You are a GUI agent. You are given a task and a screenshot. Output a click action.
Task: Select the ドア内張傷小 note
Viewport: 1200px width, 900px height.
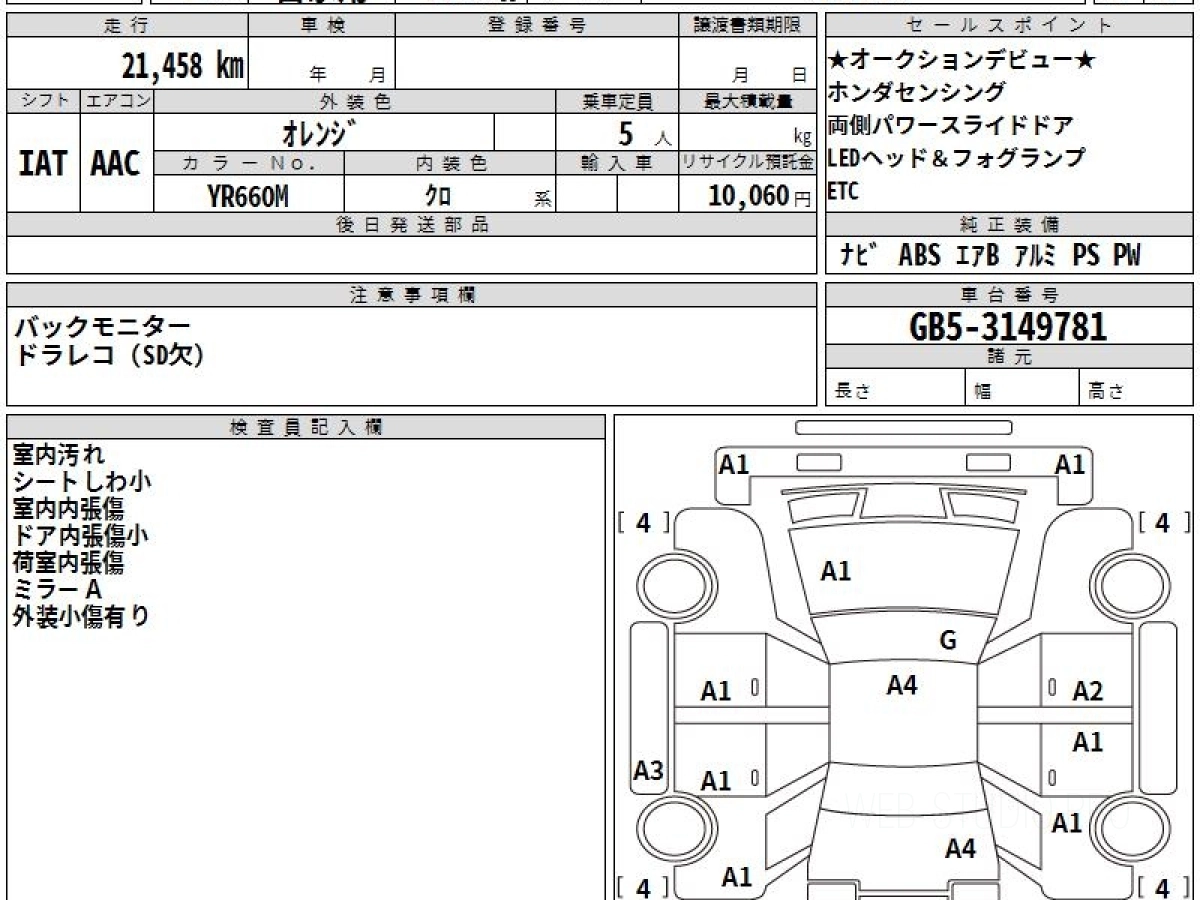(80, 535)
